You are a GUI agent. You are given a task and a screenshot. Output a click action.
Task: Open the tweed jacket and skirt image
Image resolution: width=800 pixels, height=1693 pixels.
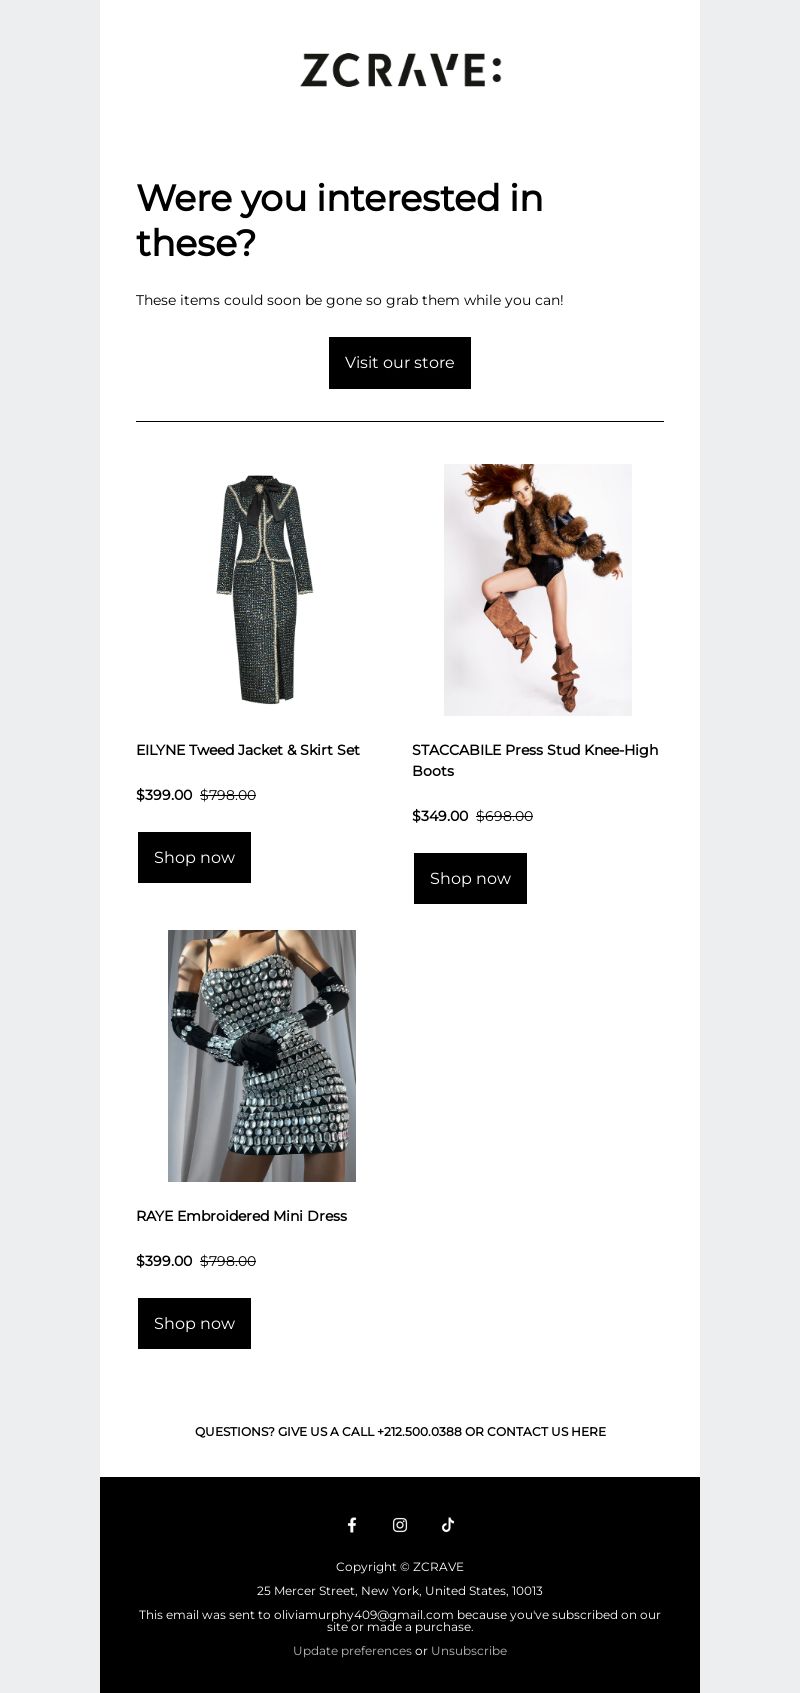[262, 590]
